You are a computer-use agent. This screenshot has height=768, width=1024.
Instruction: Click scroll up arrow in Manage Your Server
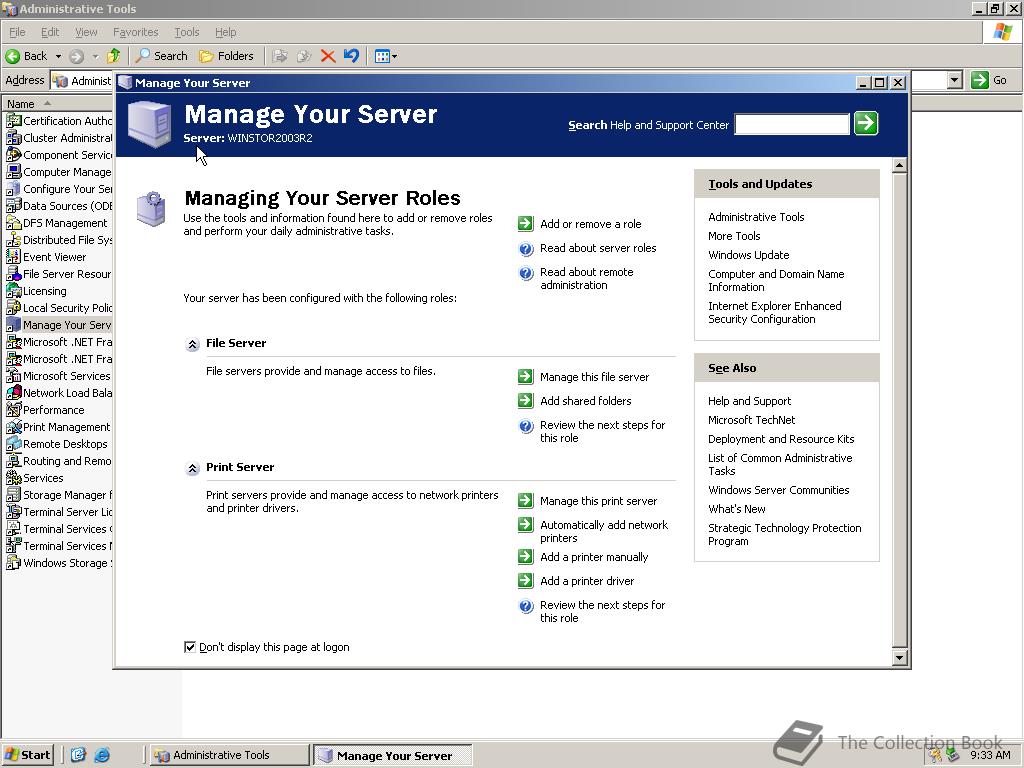coord(899,165)
